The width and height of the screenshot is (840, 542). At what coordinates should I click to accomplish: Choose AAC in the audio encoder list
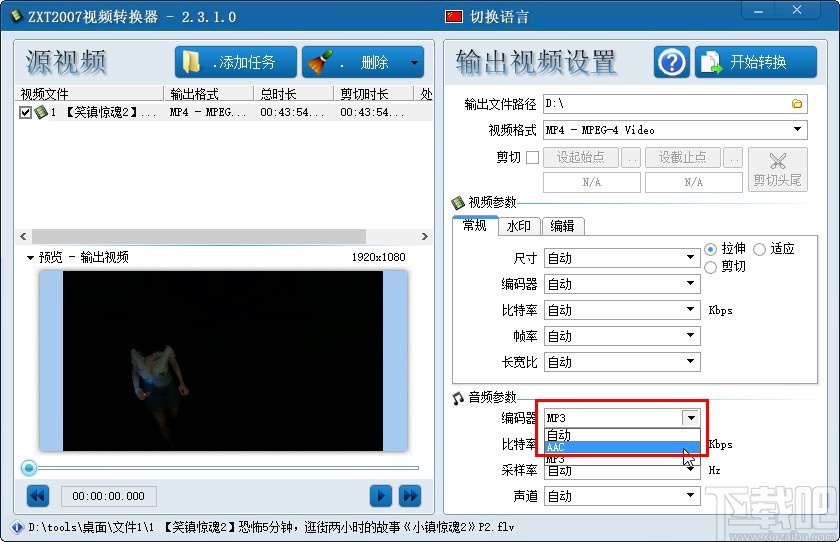tap(622, 447)
